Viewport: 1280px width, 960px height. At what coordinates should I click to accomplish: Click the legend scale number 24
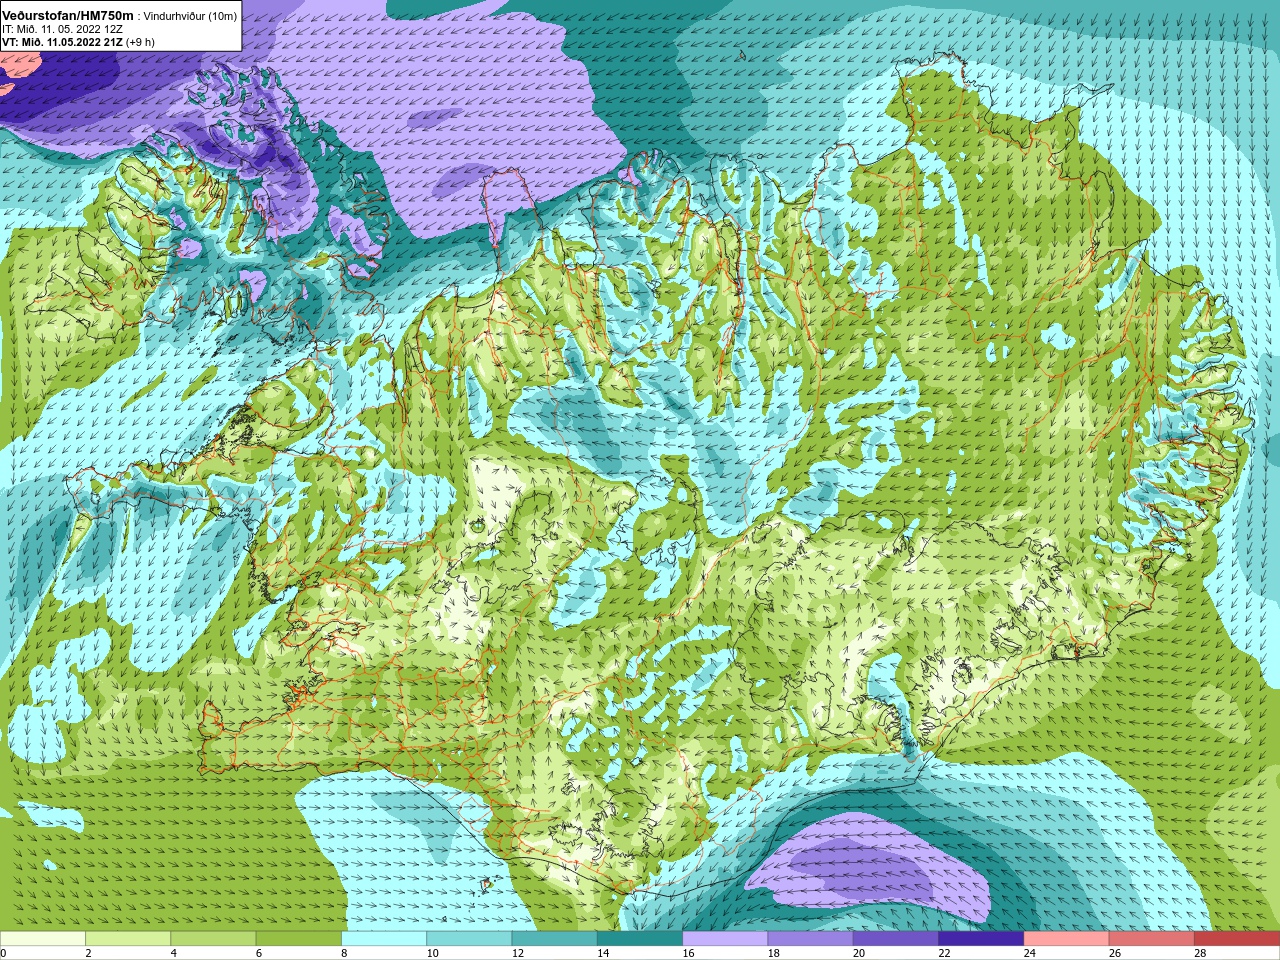click(x=1030, y=953)
